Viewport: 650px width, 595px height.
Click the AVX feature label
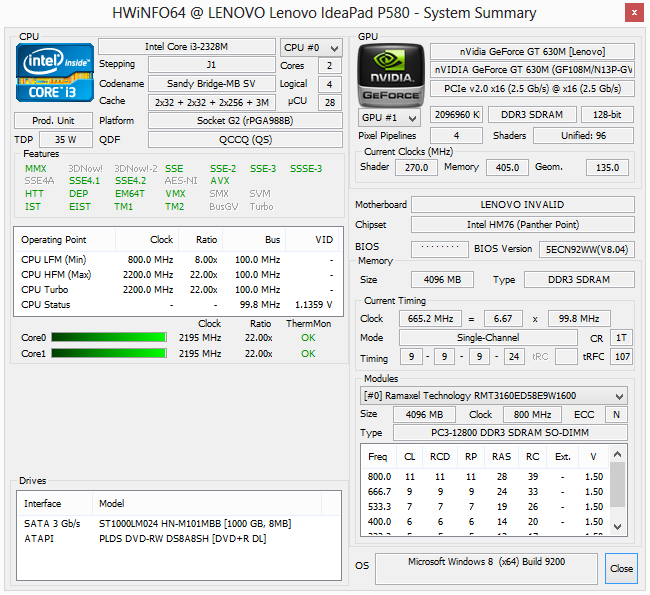click(x=220, y=181)
